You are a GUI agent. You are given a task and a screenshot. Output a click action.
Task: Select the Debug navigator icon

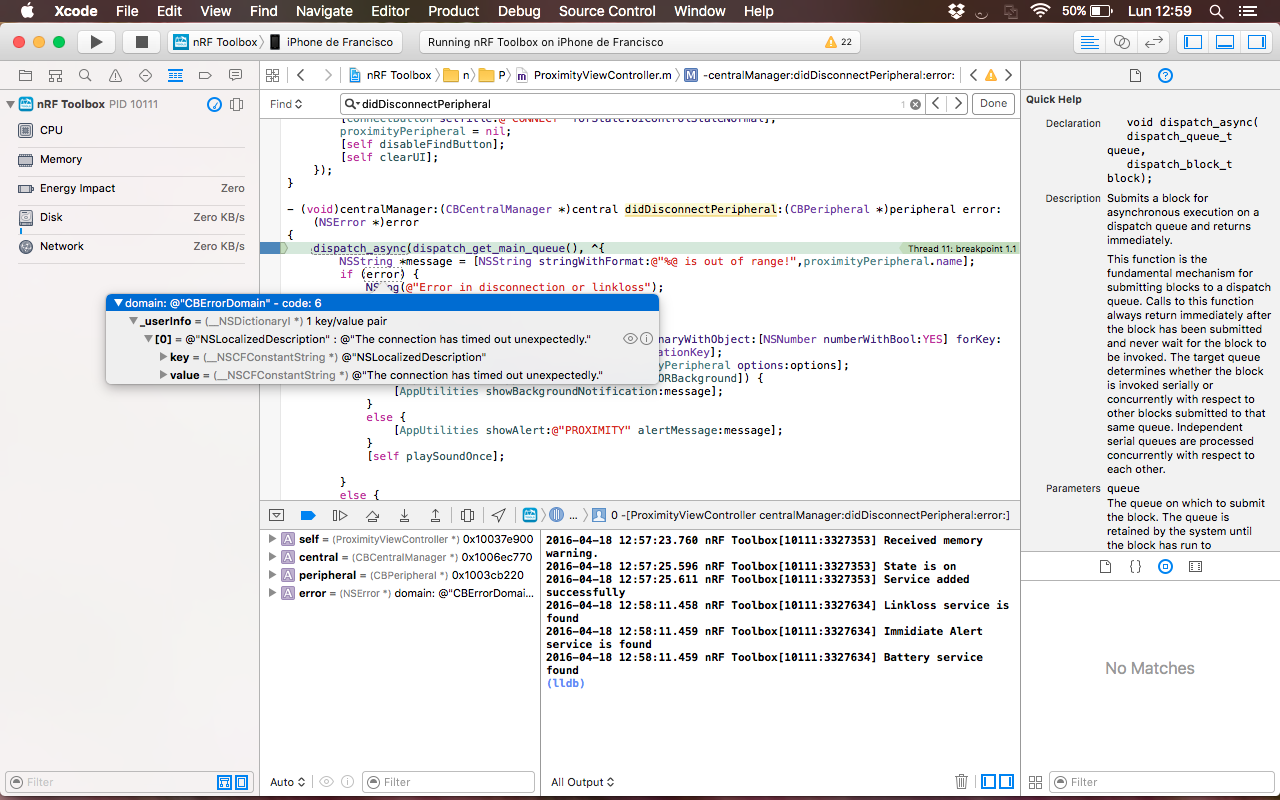tap(176, 76)
